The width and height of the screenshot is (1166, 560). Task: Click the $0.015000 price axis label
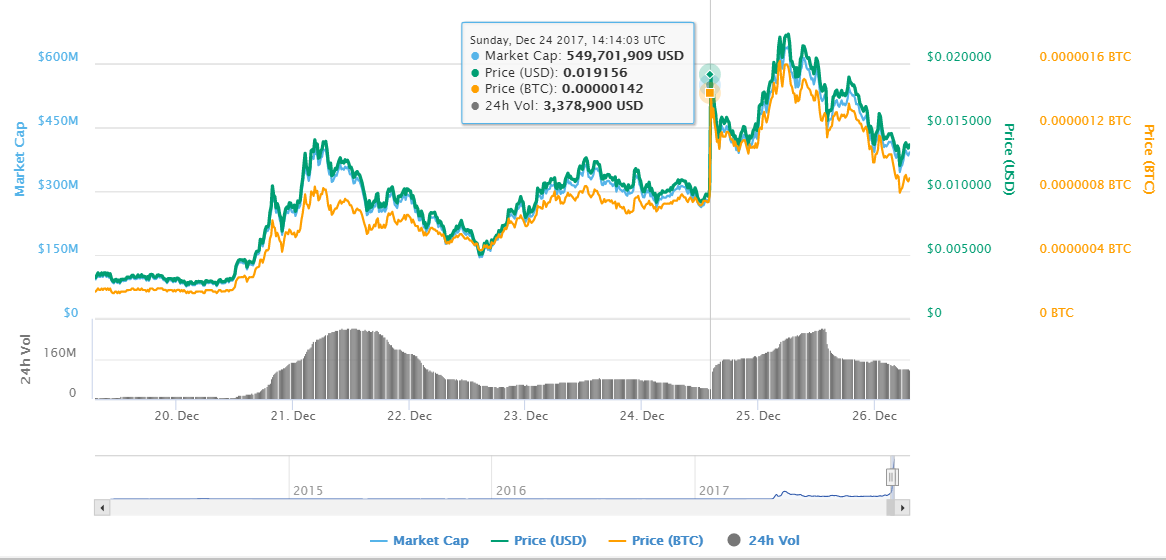[x=959, y=120]
